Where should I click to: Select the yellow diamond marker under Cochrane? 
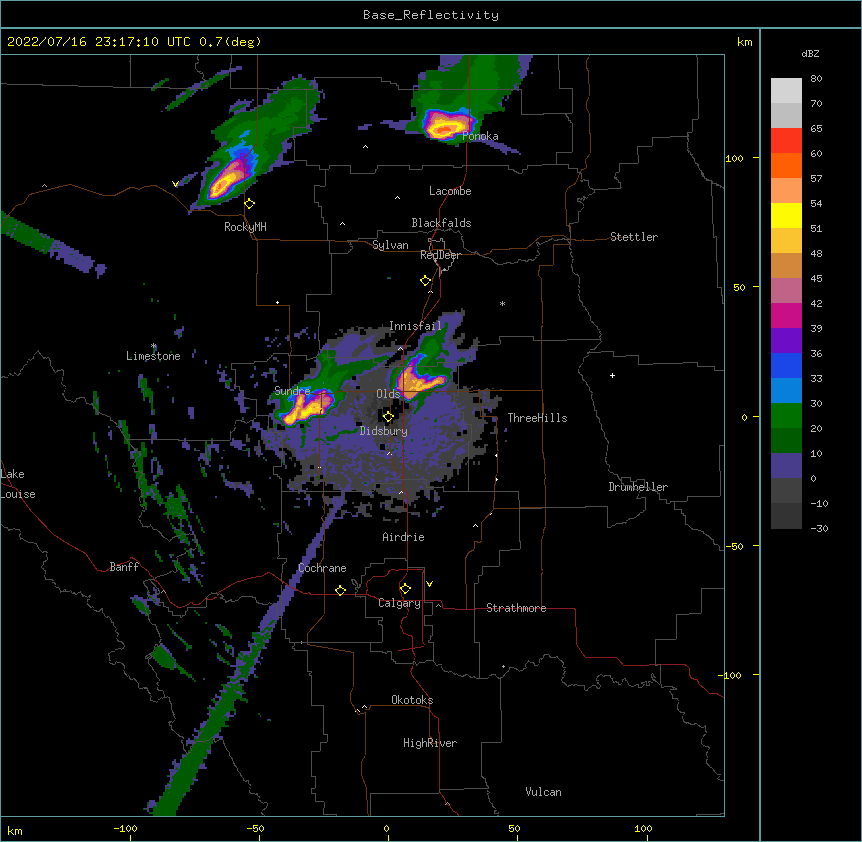[340, 590]
